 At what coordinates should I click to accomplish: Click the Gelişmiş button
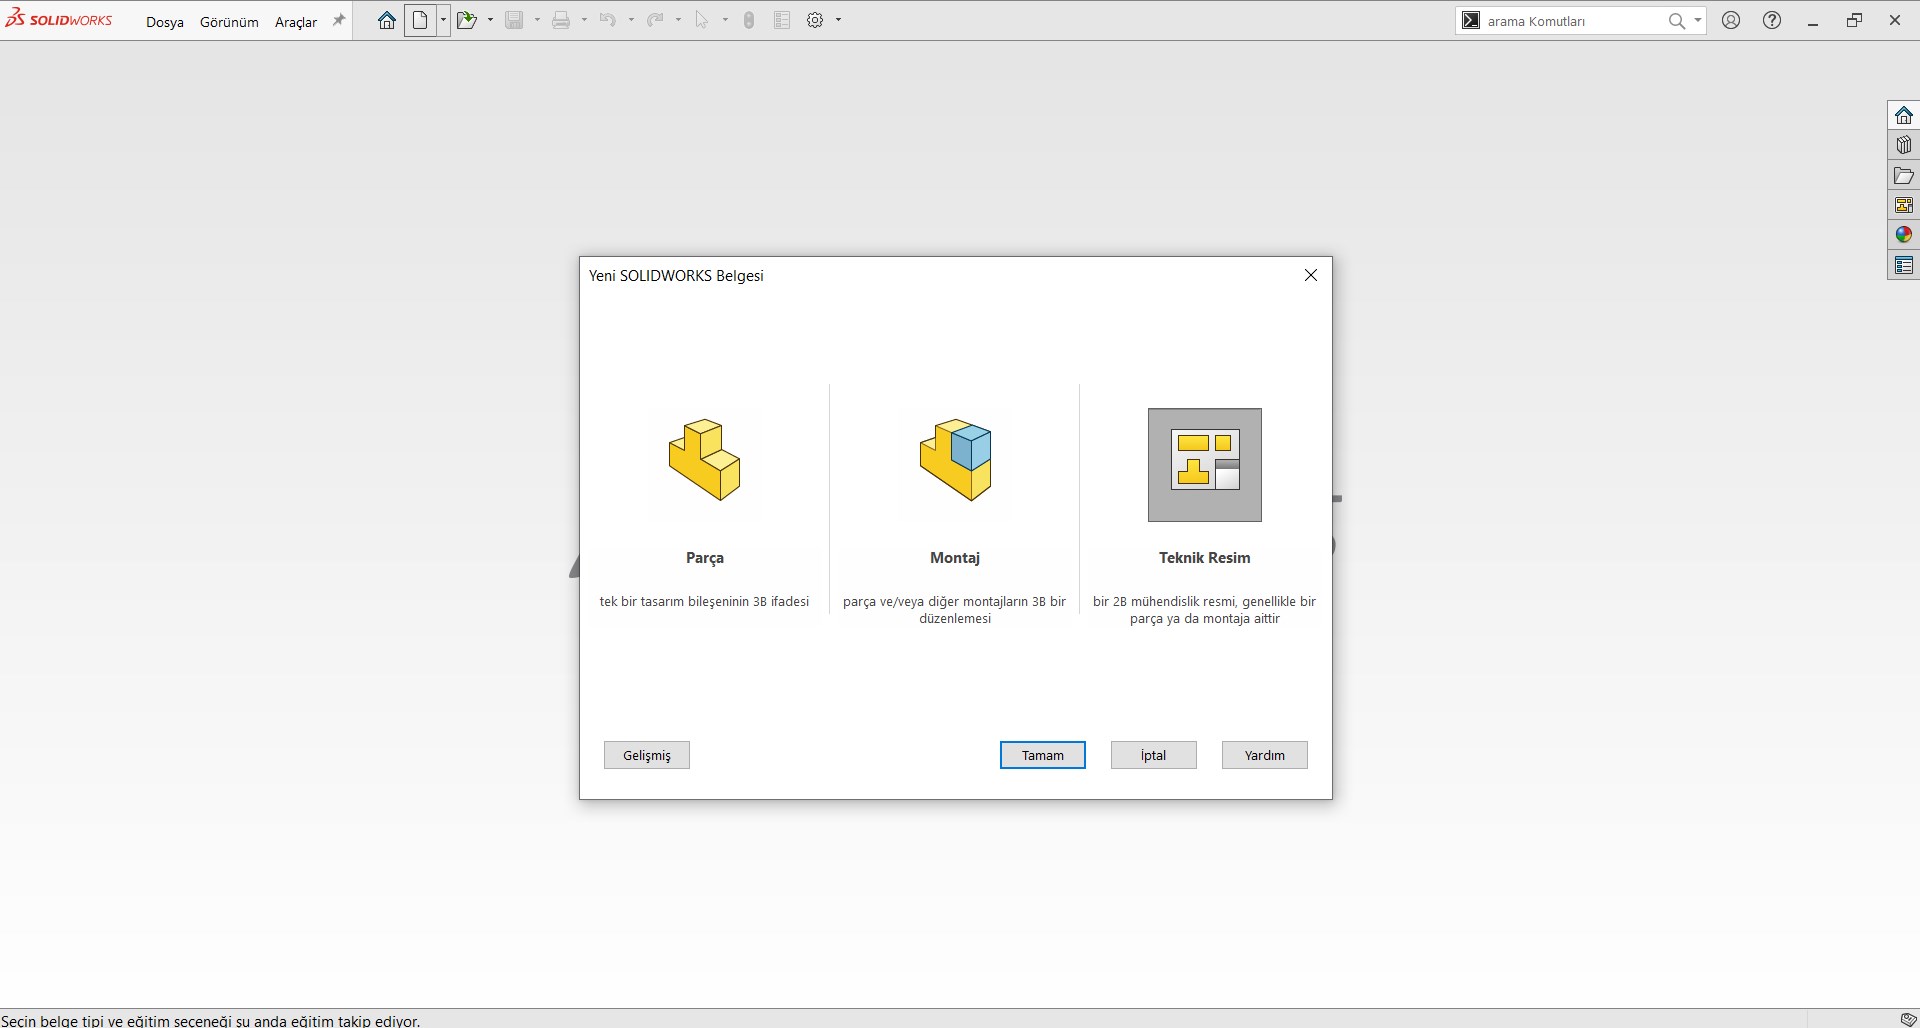pos(647,755)
